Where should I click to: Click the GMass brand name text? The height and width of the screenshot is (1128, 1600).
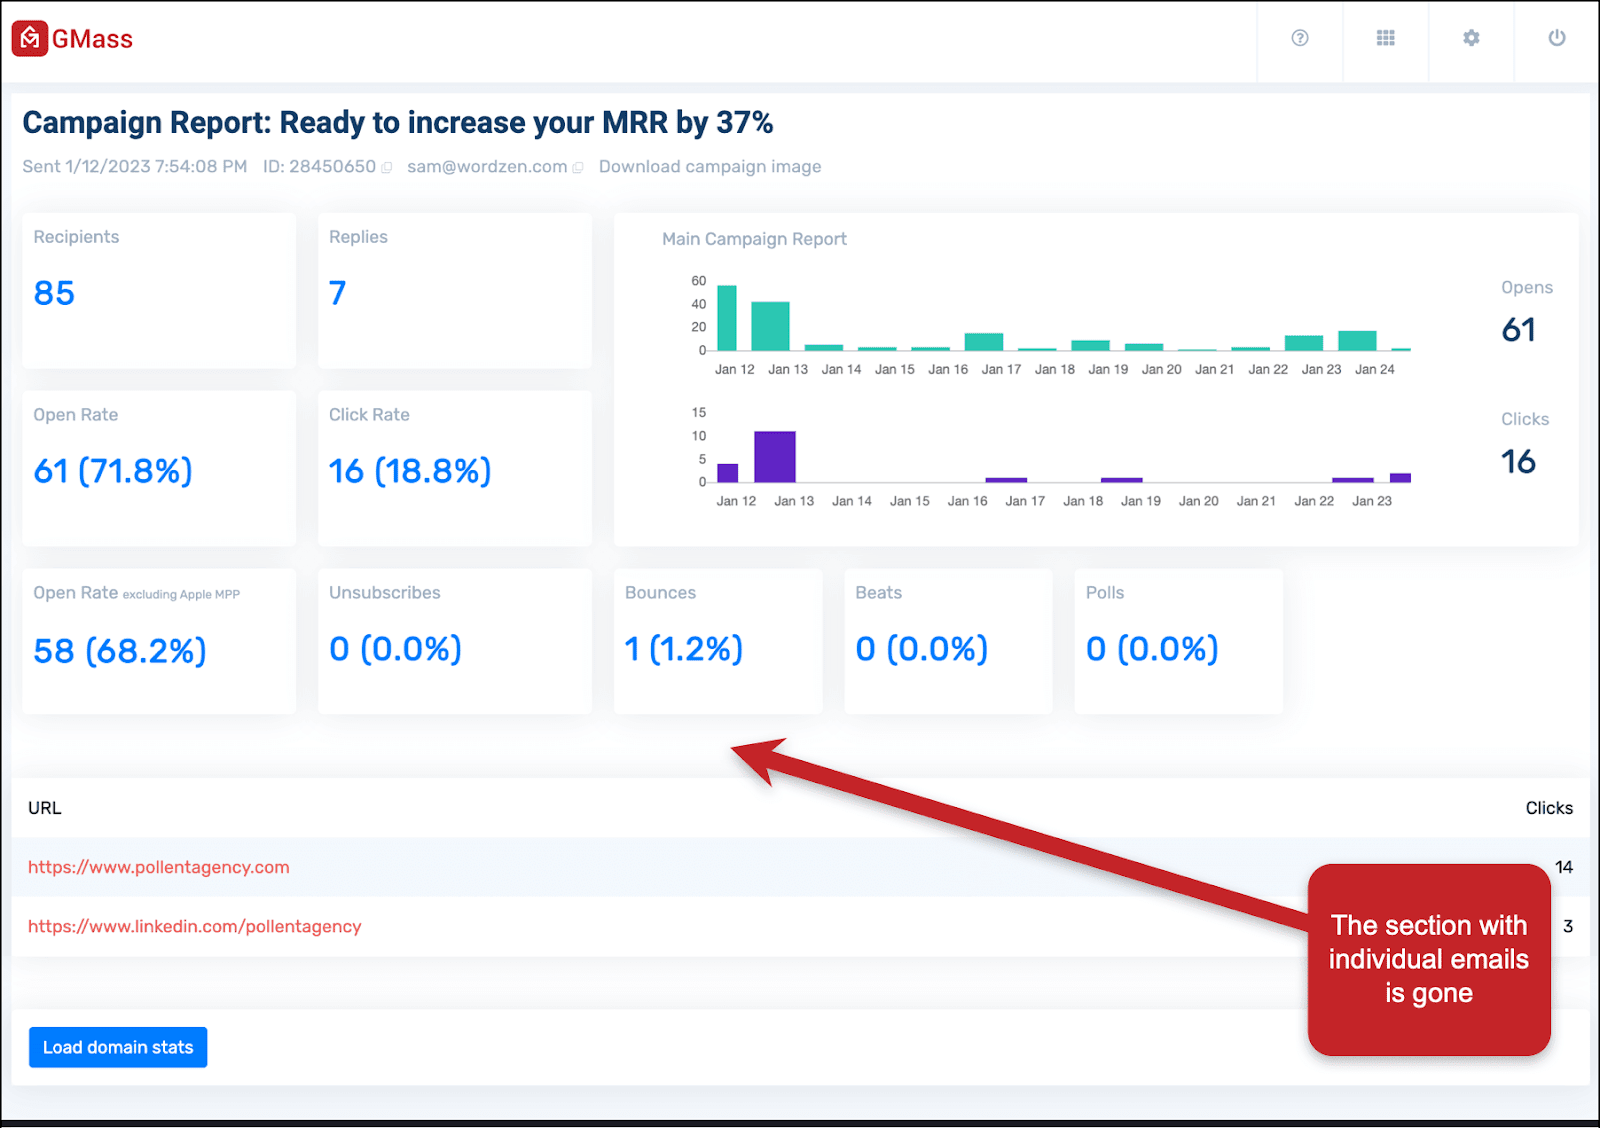coord(92,39)
